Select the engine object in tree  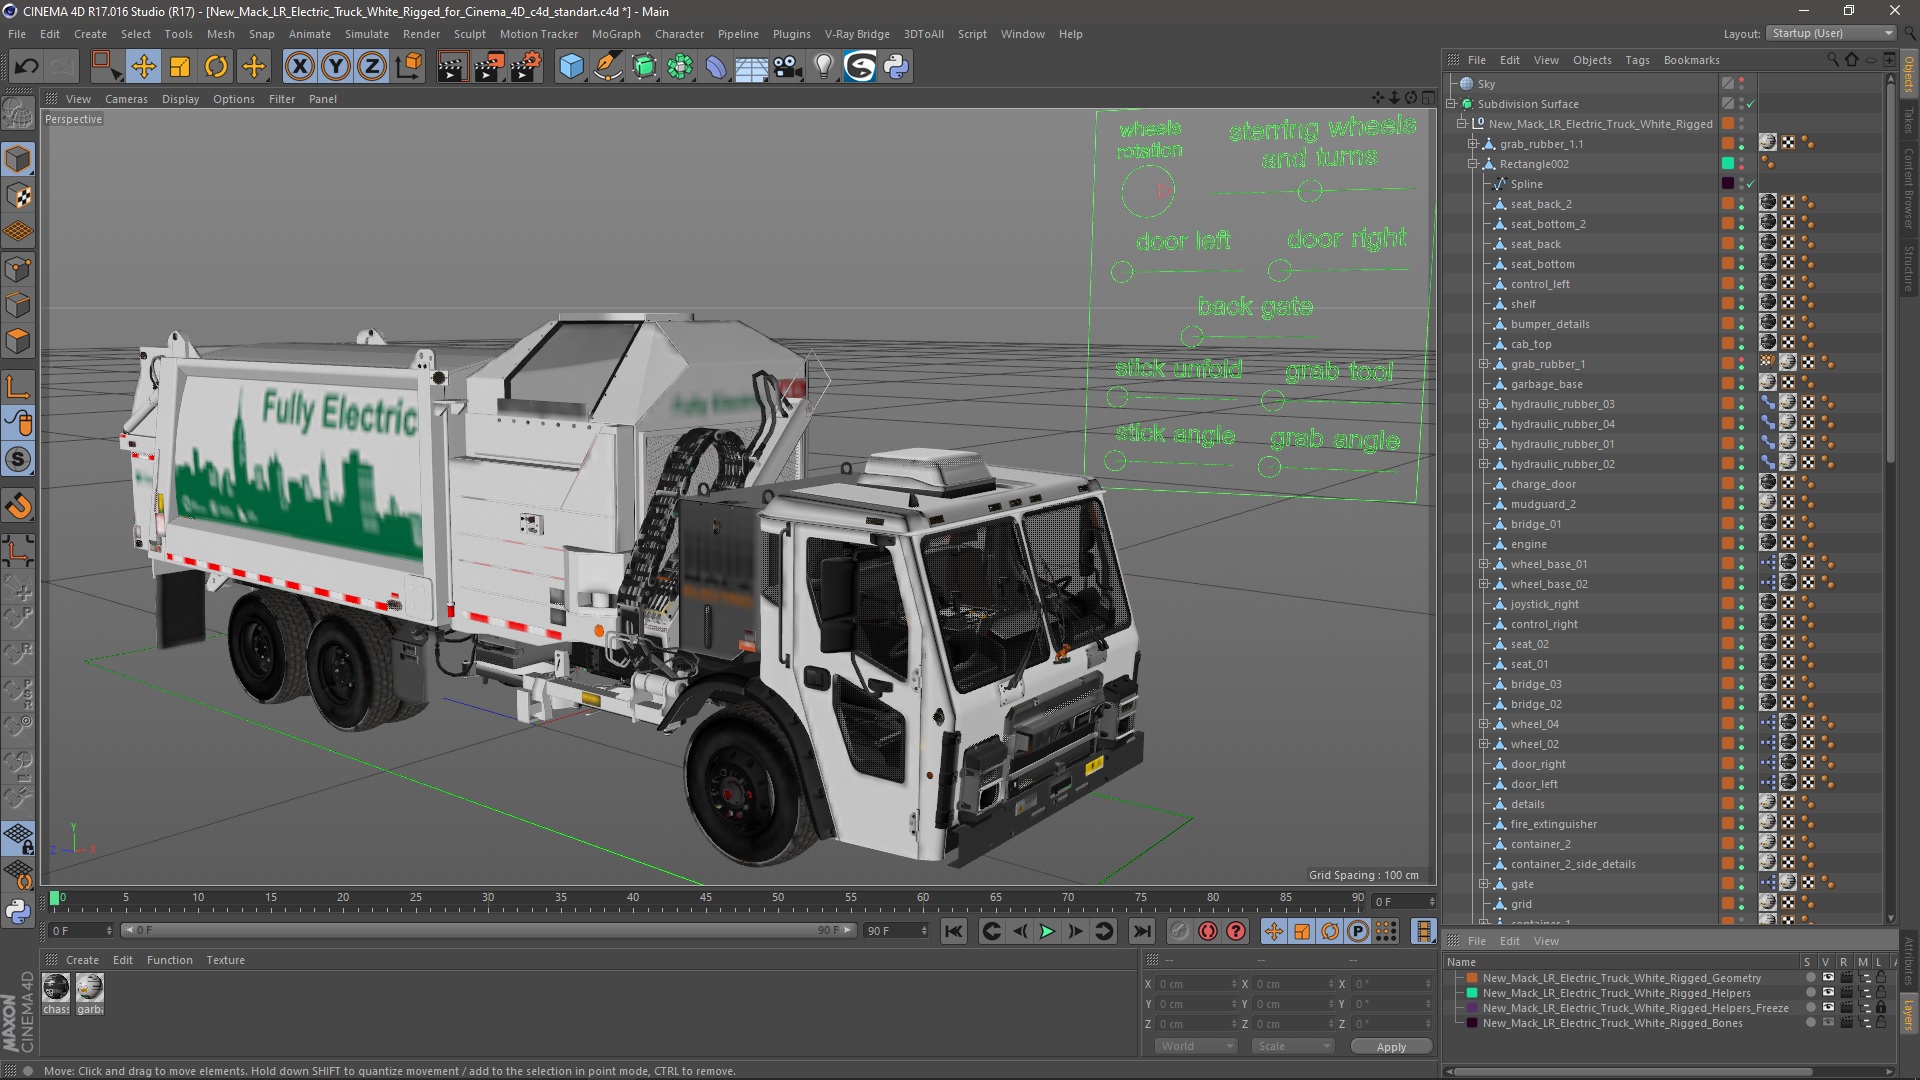point(1528,544)
